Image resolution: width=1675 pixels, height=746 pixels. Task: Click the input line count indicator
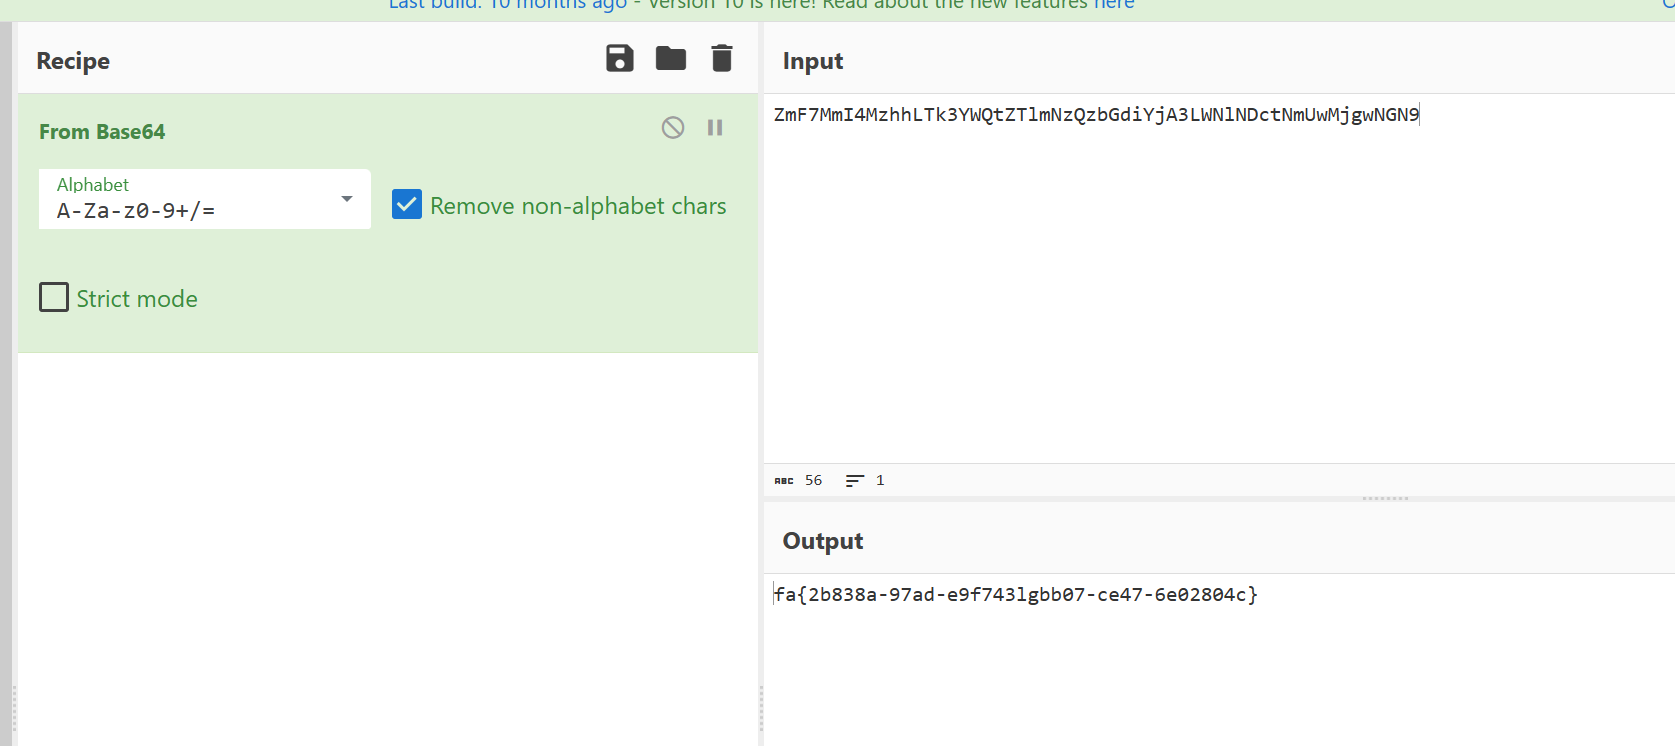(865, 481)
